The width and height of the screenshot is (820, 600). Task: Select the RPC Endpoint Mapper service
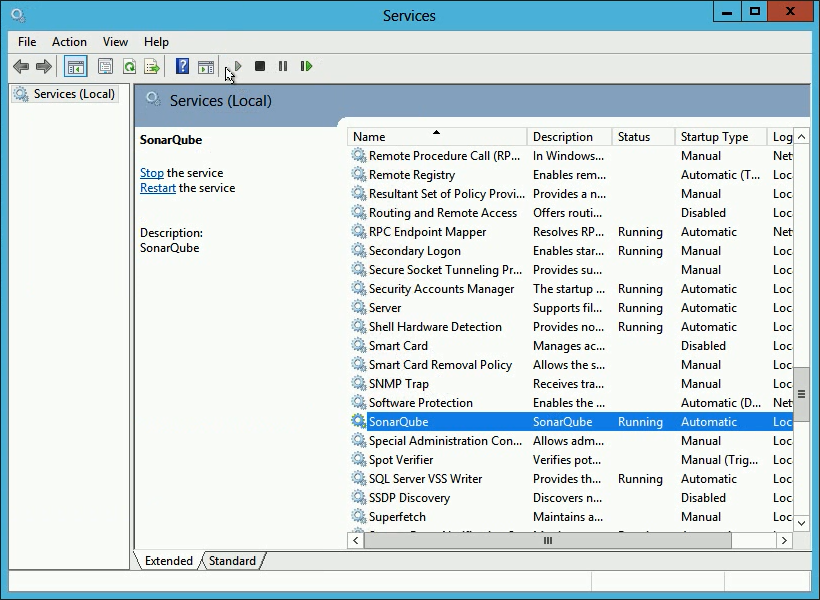(571, 232)
